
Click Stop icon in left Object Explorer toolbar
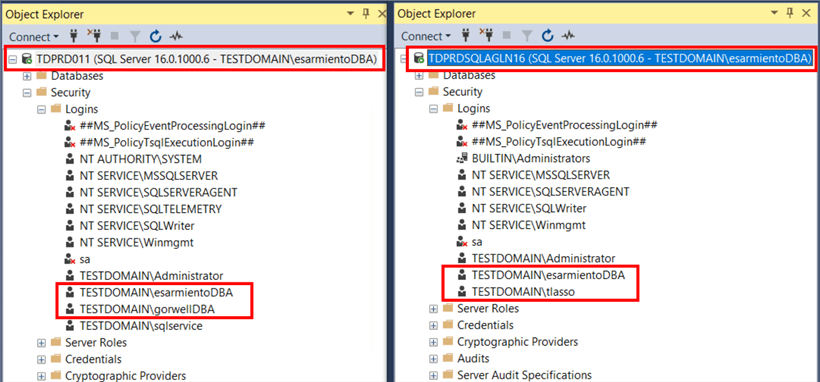coord(115,36)
